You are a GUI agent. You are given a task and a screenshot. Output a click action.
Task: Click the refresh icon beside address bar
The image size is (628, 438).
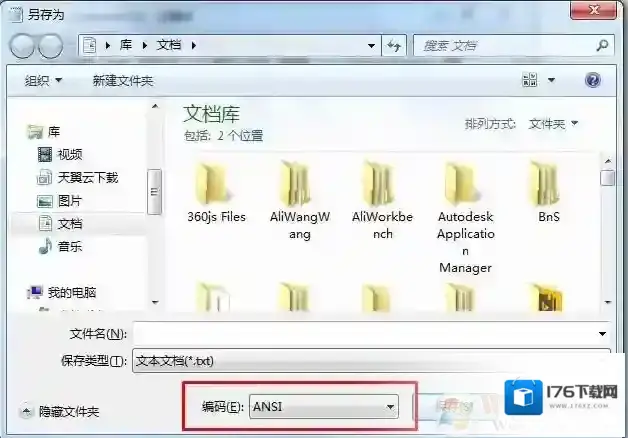coord(394,46)
